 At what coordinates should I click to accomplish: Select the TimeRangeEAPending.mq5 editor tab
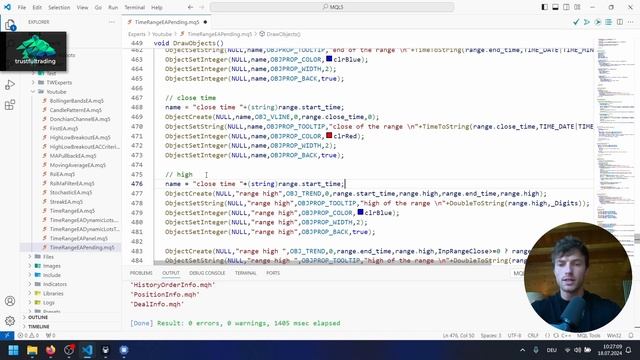coord(167,22)
